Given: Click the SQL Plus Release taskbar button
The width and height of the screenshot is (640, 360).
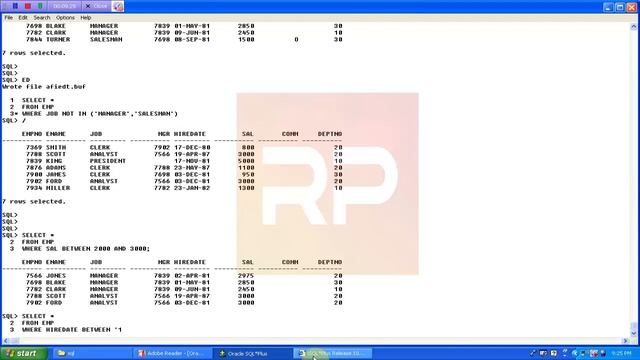Looking at the screenshot, I should pyautogui.click(x=333, y=353).
